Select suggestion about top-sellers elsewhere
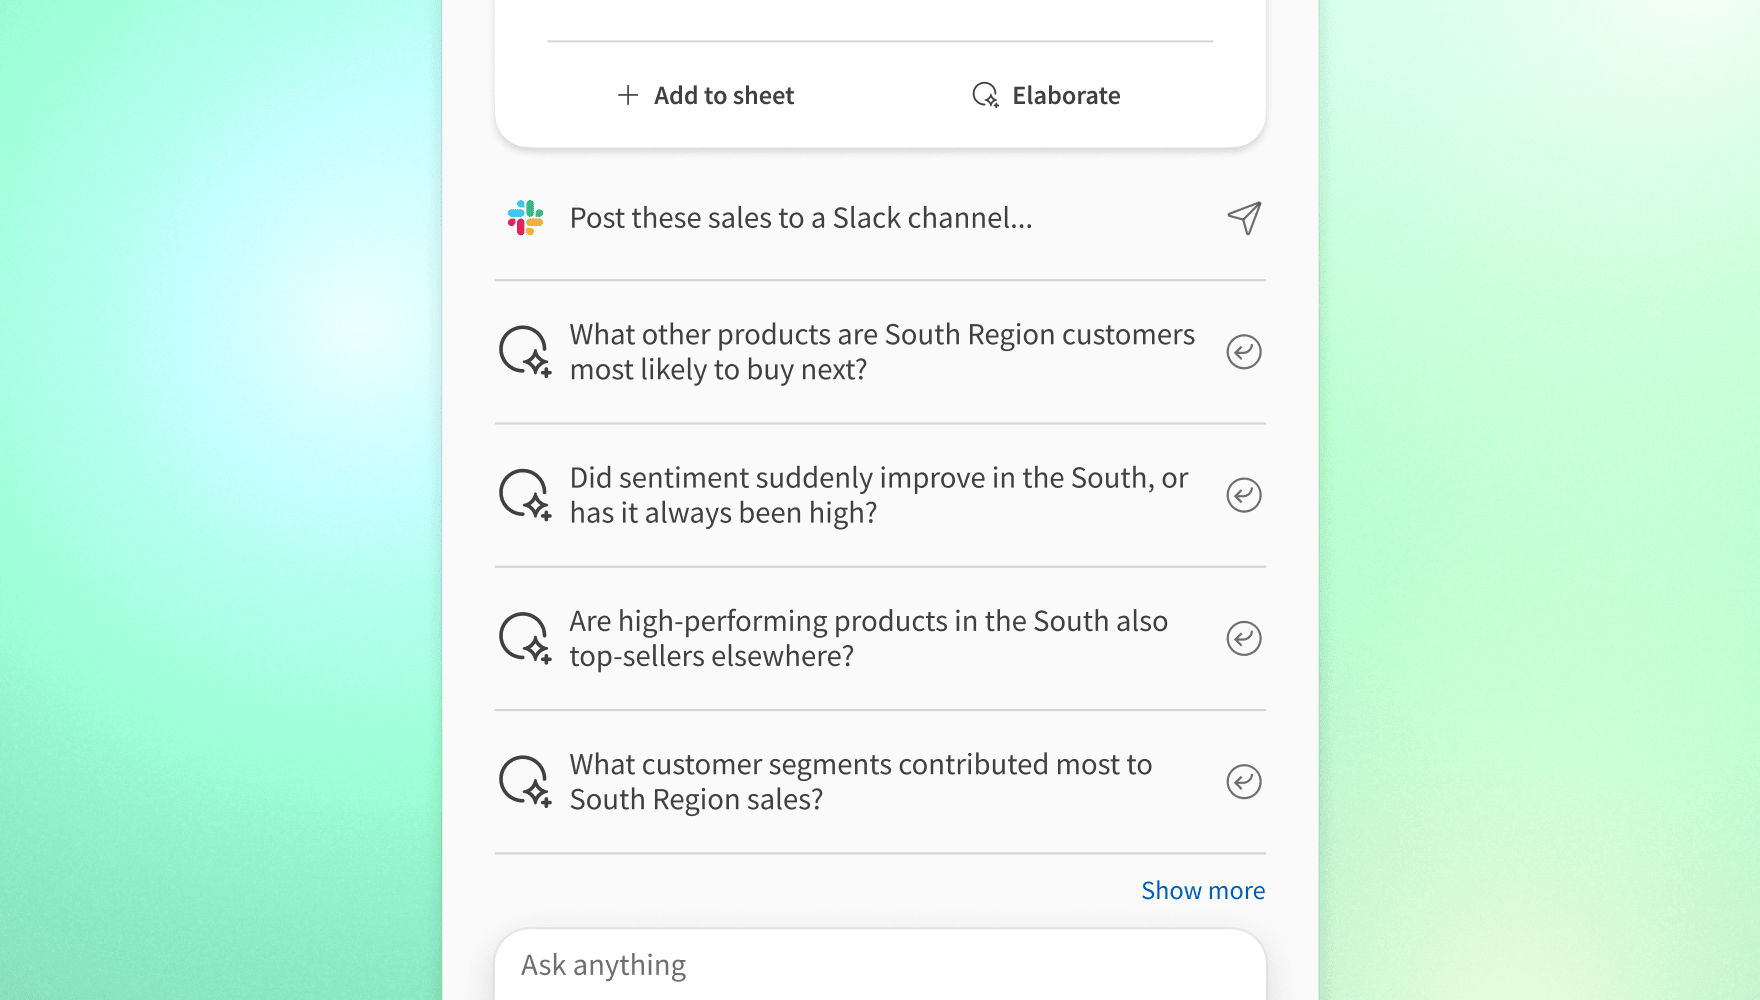1760x1000 pixels. (x=880, y=638)
